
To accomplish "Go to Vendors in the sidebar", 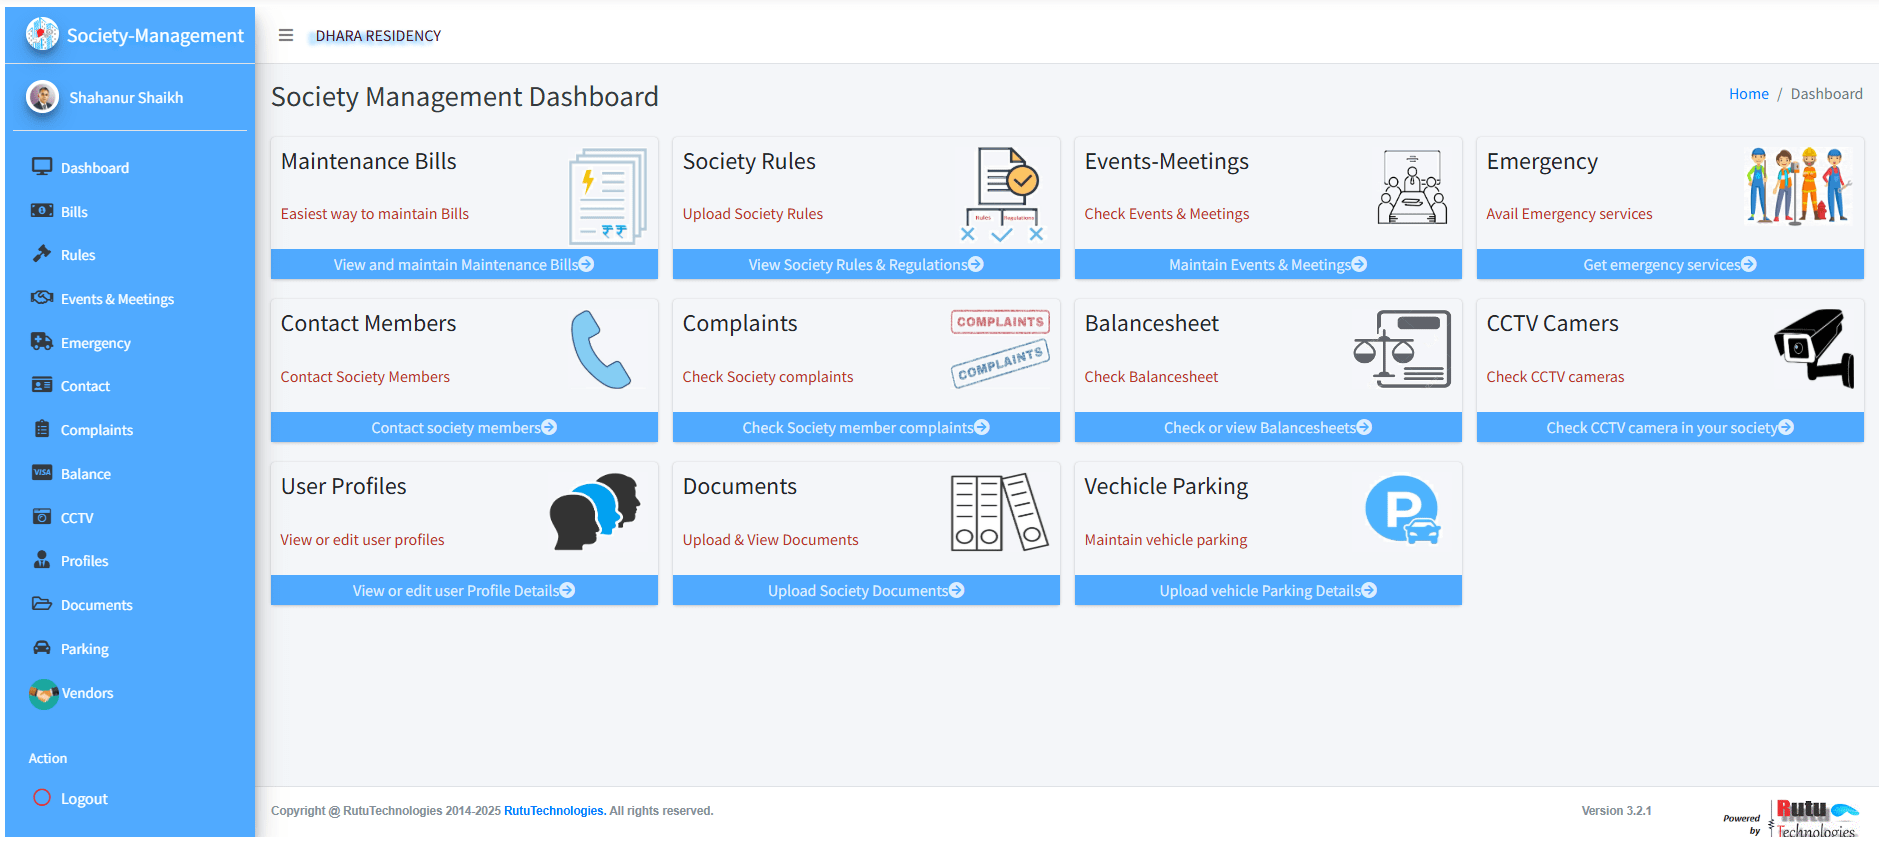I will point(87,693).
